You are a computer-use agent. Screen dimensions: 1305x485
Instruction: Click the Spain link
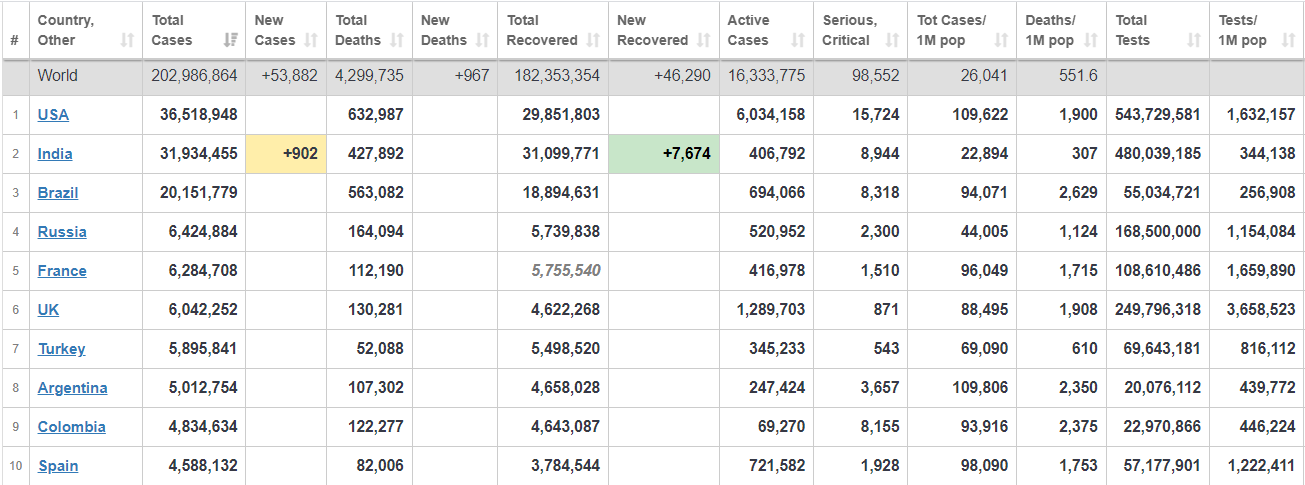click(x=58, y=465)
